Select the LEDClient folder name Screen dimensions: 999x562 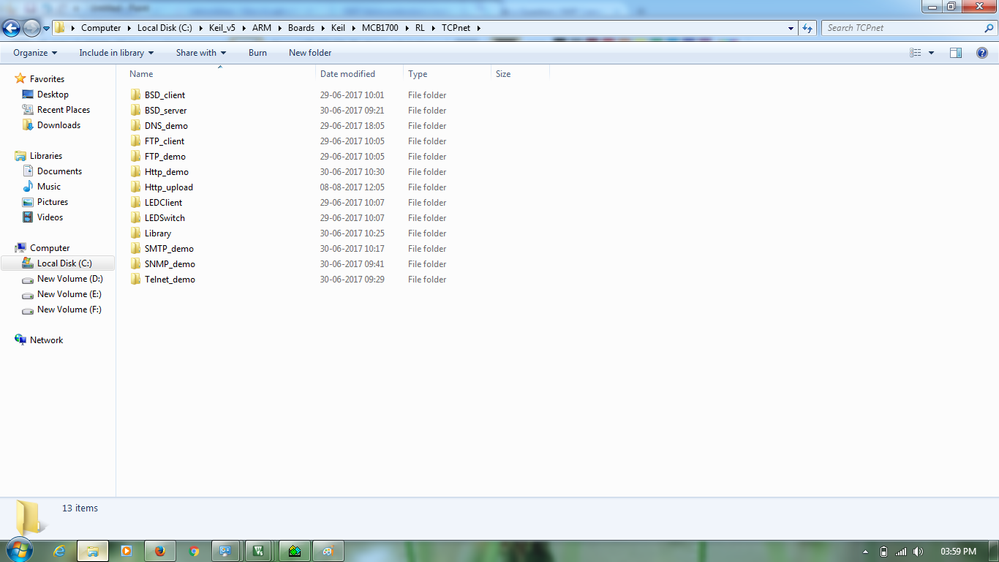[163, 203]
